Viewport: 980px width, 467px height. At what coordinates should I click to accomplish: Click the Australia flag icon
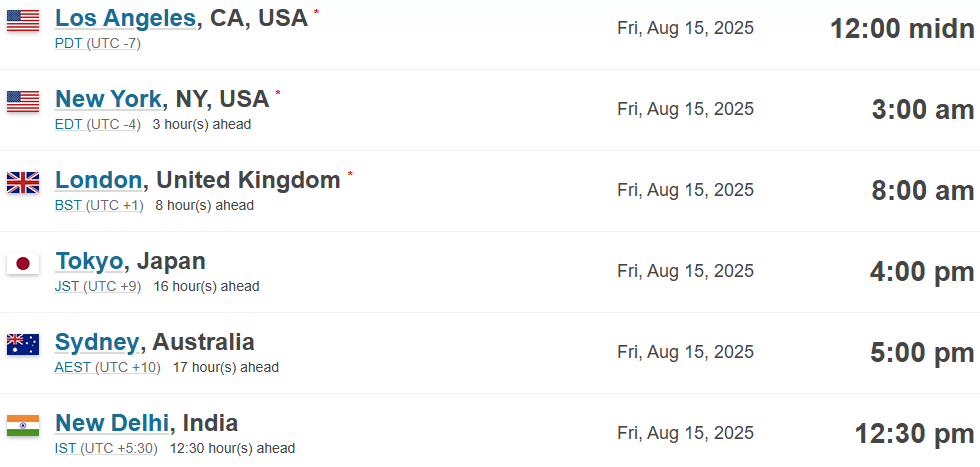[x=23, y=344]
